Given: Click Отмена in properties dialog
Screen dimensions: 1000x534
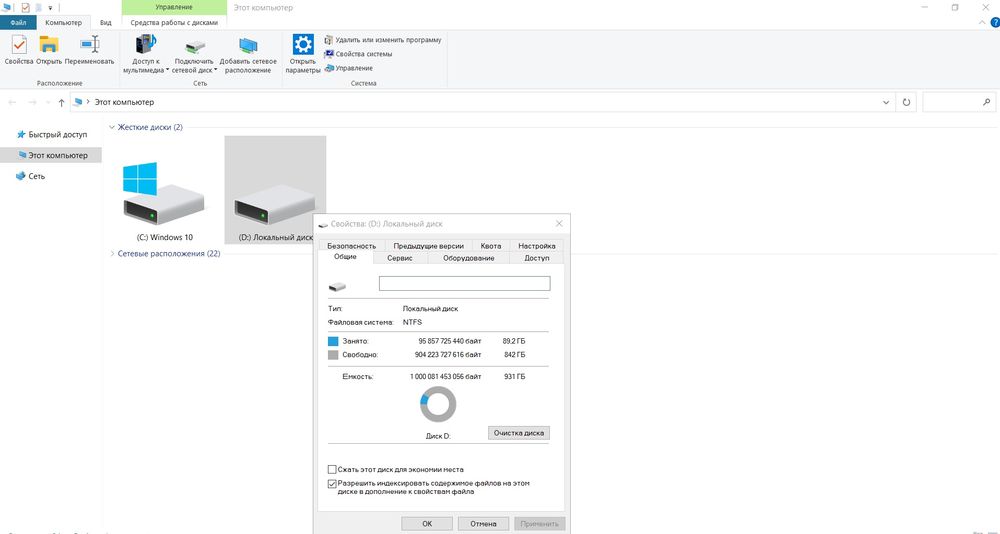Looking at the screenshot, I should [483, 524].
